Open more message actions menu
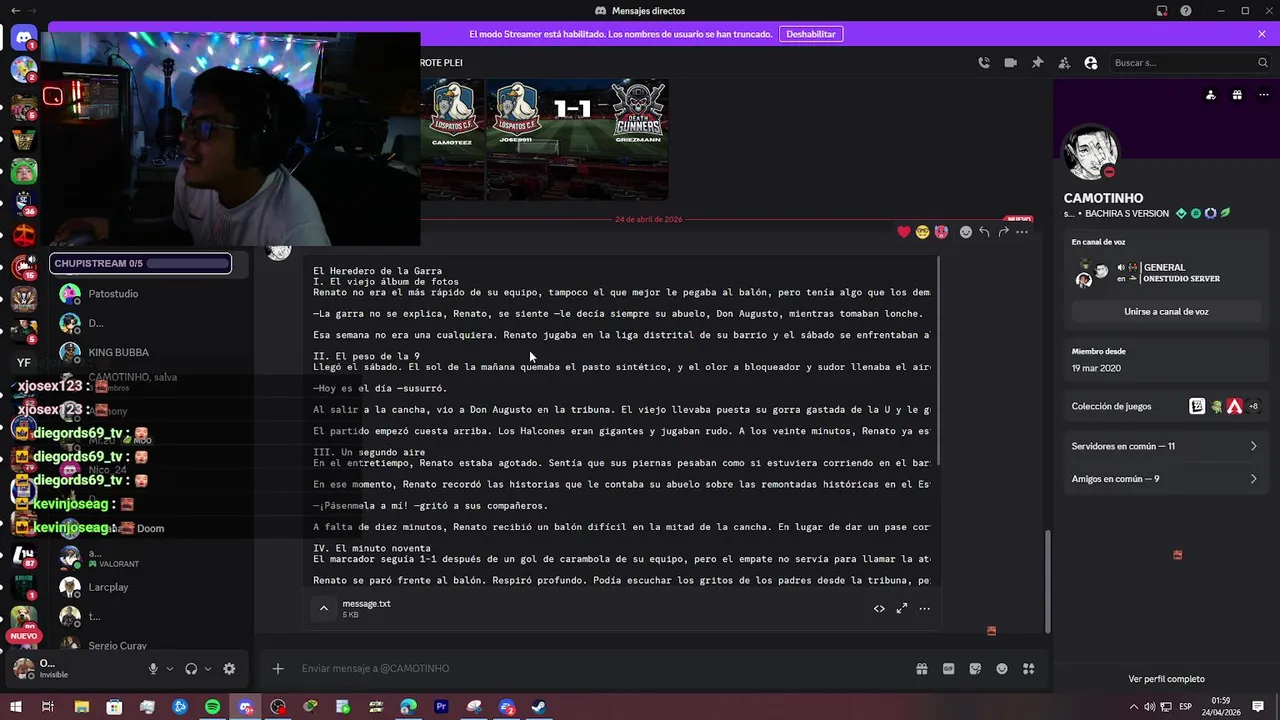 point(1022,232)
